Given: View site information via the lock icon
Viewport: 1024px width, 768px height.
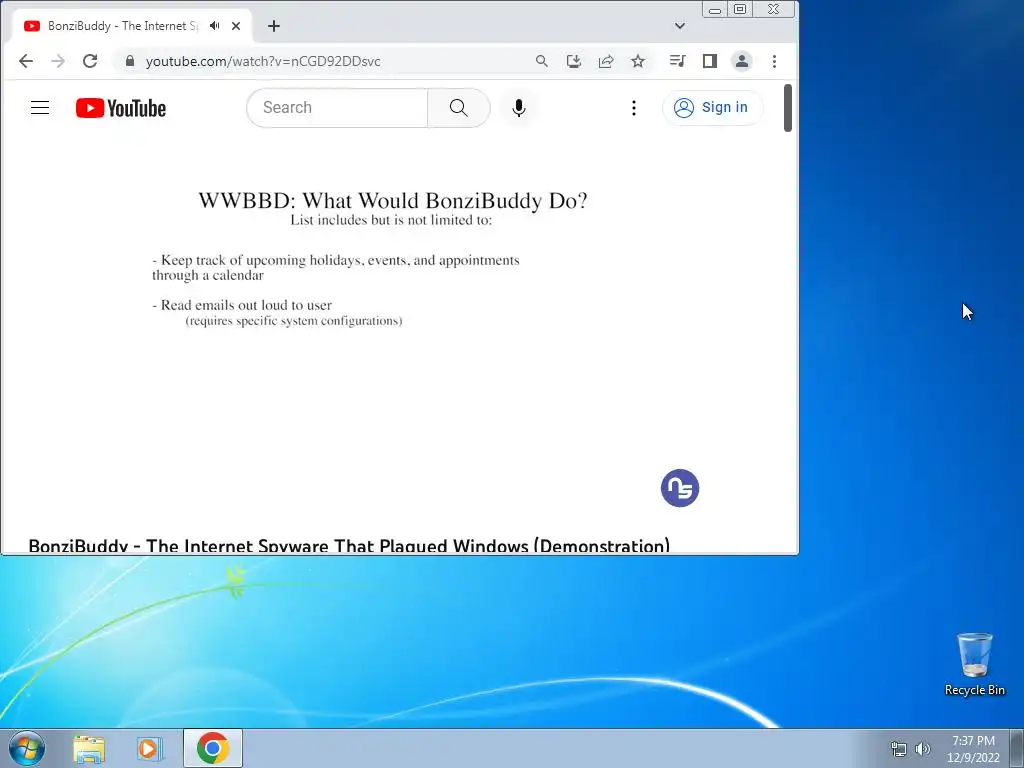Looking at the screenshot, I should (129, 61).
